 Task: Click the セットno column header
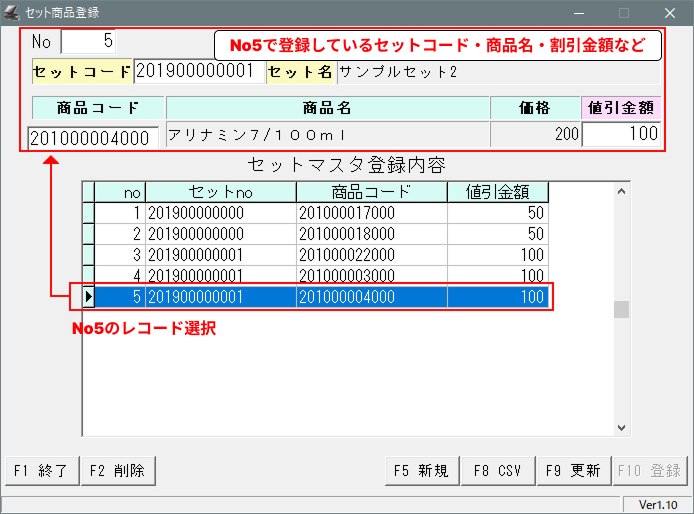tap(220, 192)
